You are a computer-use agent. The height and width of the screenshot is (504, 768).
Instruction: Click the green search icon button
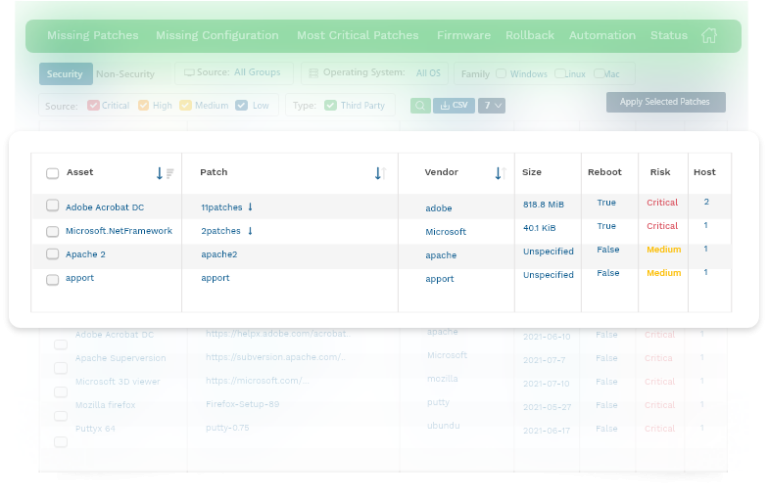[420, 105]
